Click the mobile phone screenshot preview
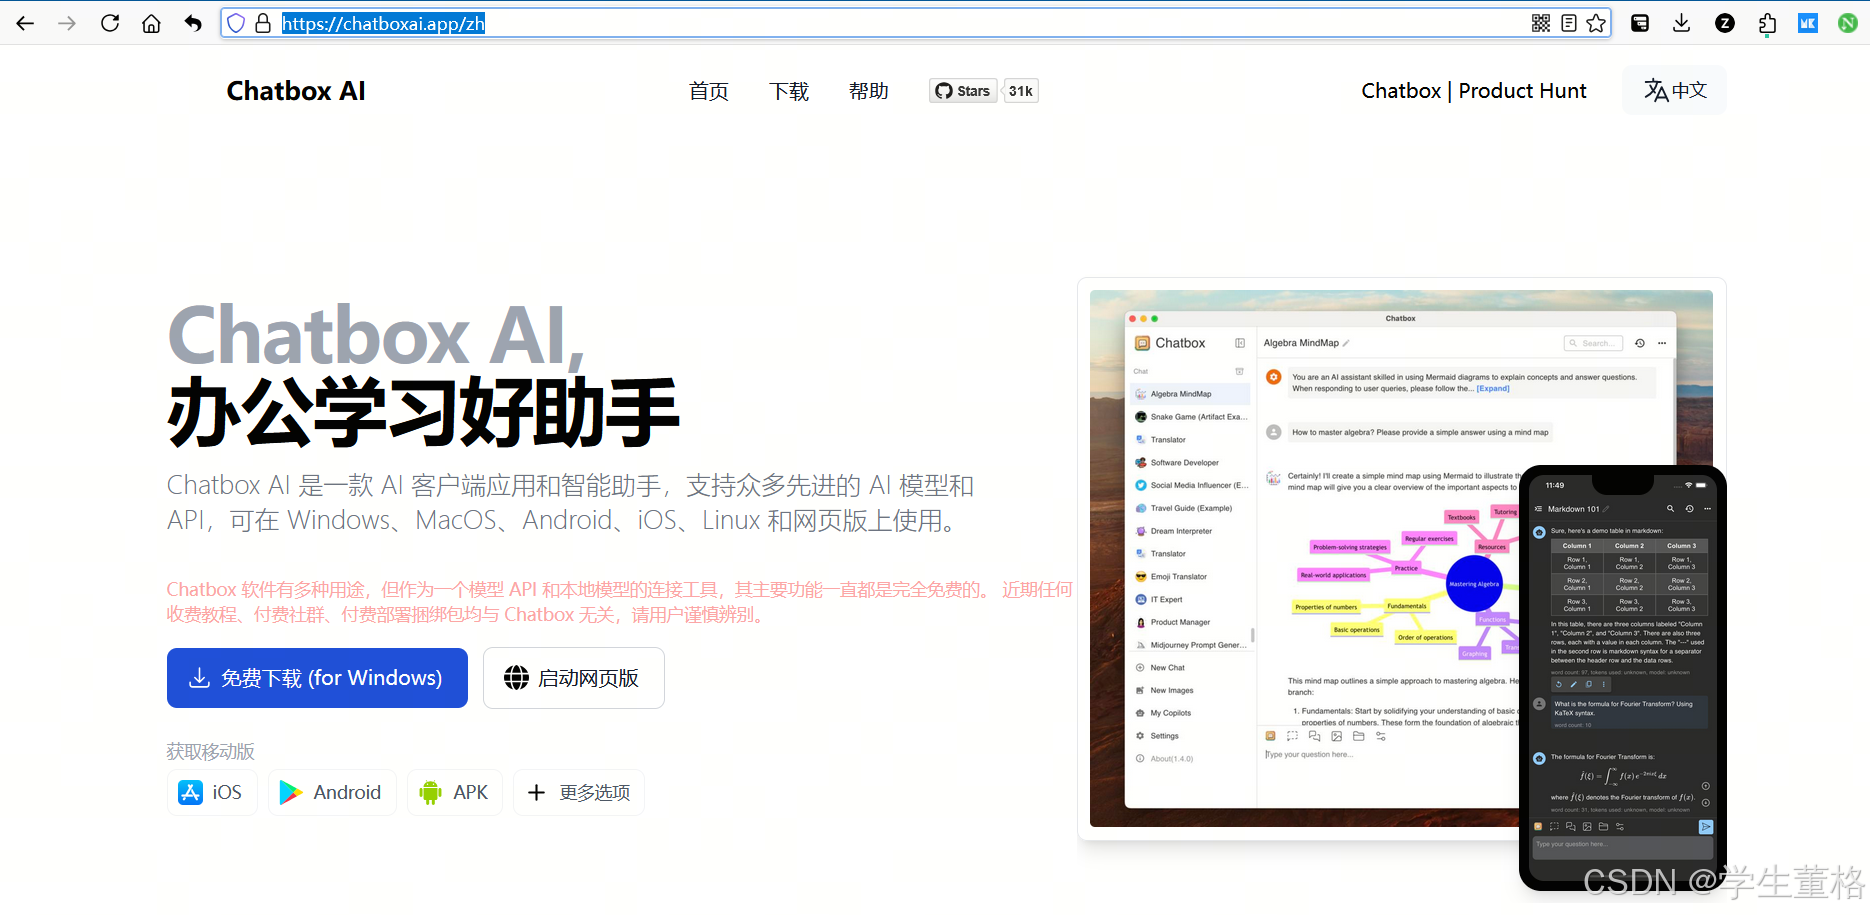 click(x=1622, y=678)
